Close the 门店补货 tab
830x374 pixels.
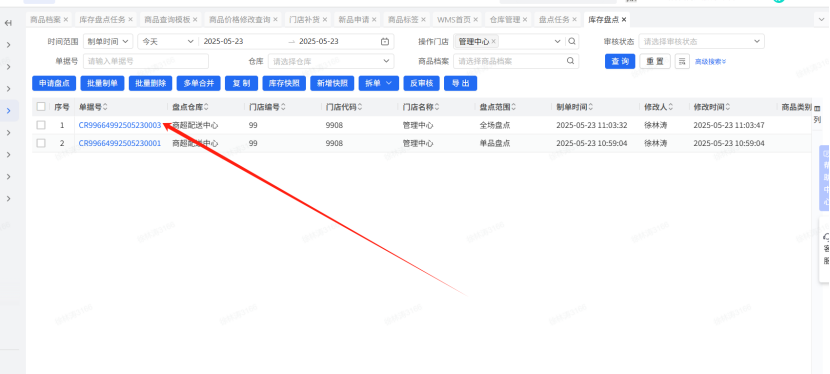324,20
